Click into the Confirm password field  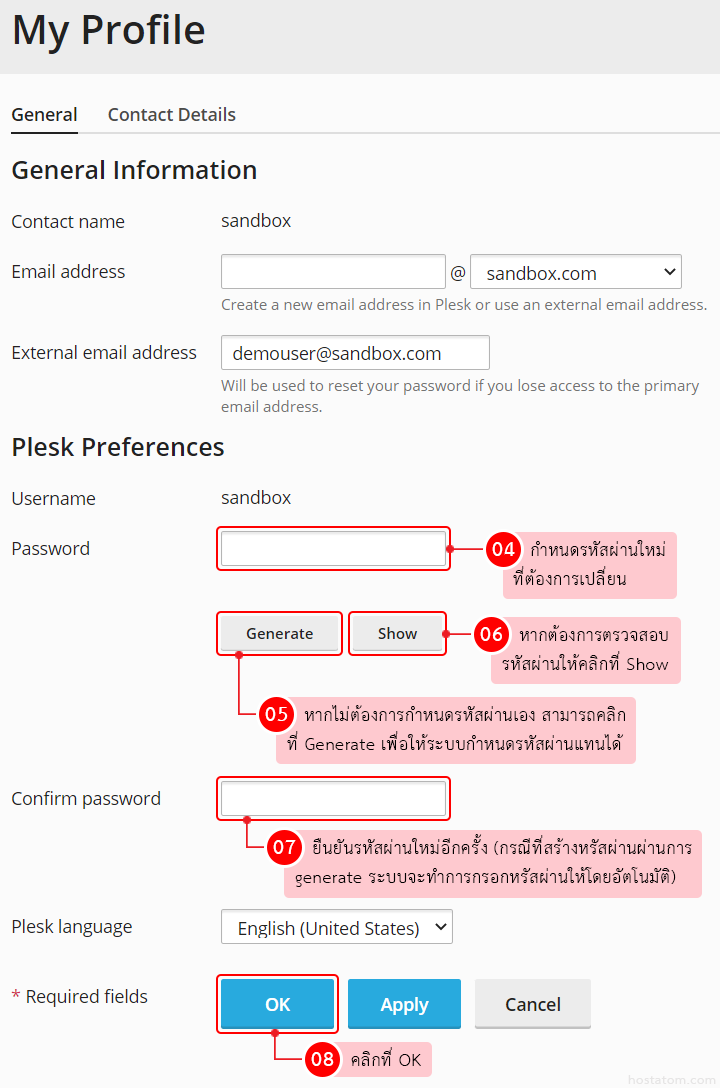pos(333,798)
